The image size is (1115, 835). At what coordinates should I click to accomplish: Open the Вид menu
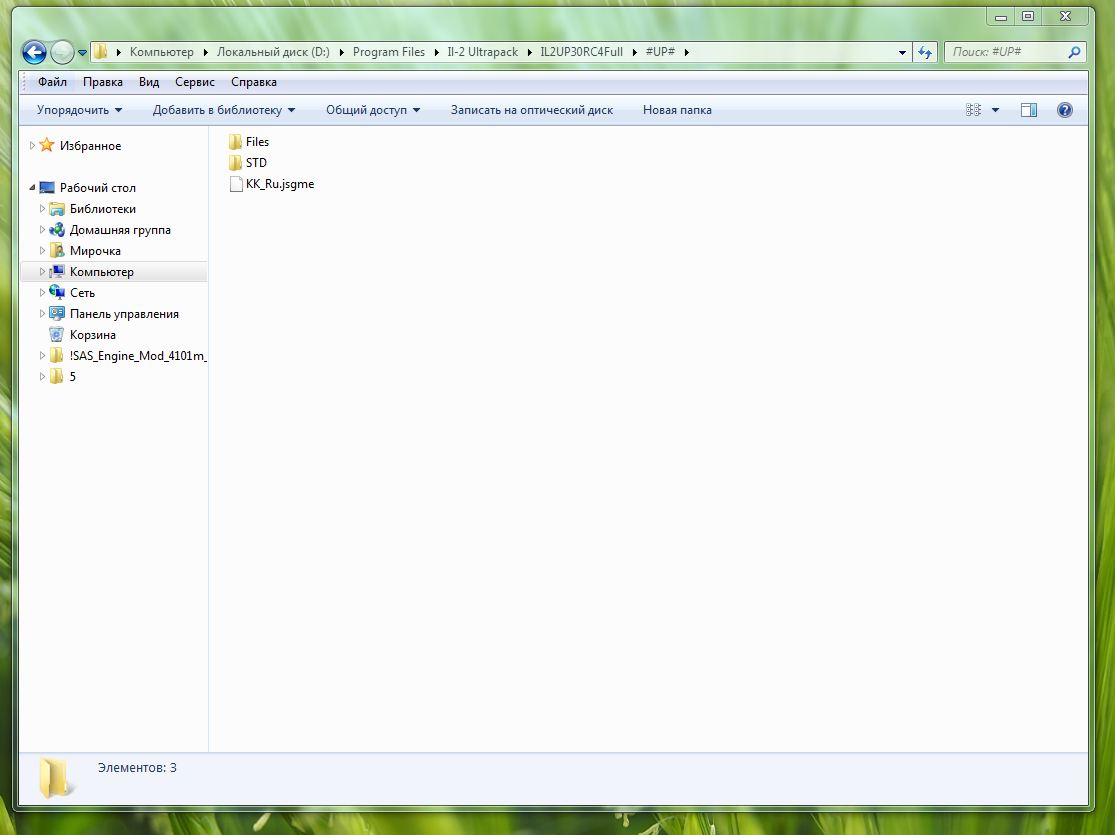coord(149,82)
